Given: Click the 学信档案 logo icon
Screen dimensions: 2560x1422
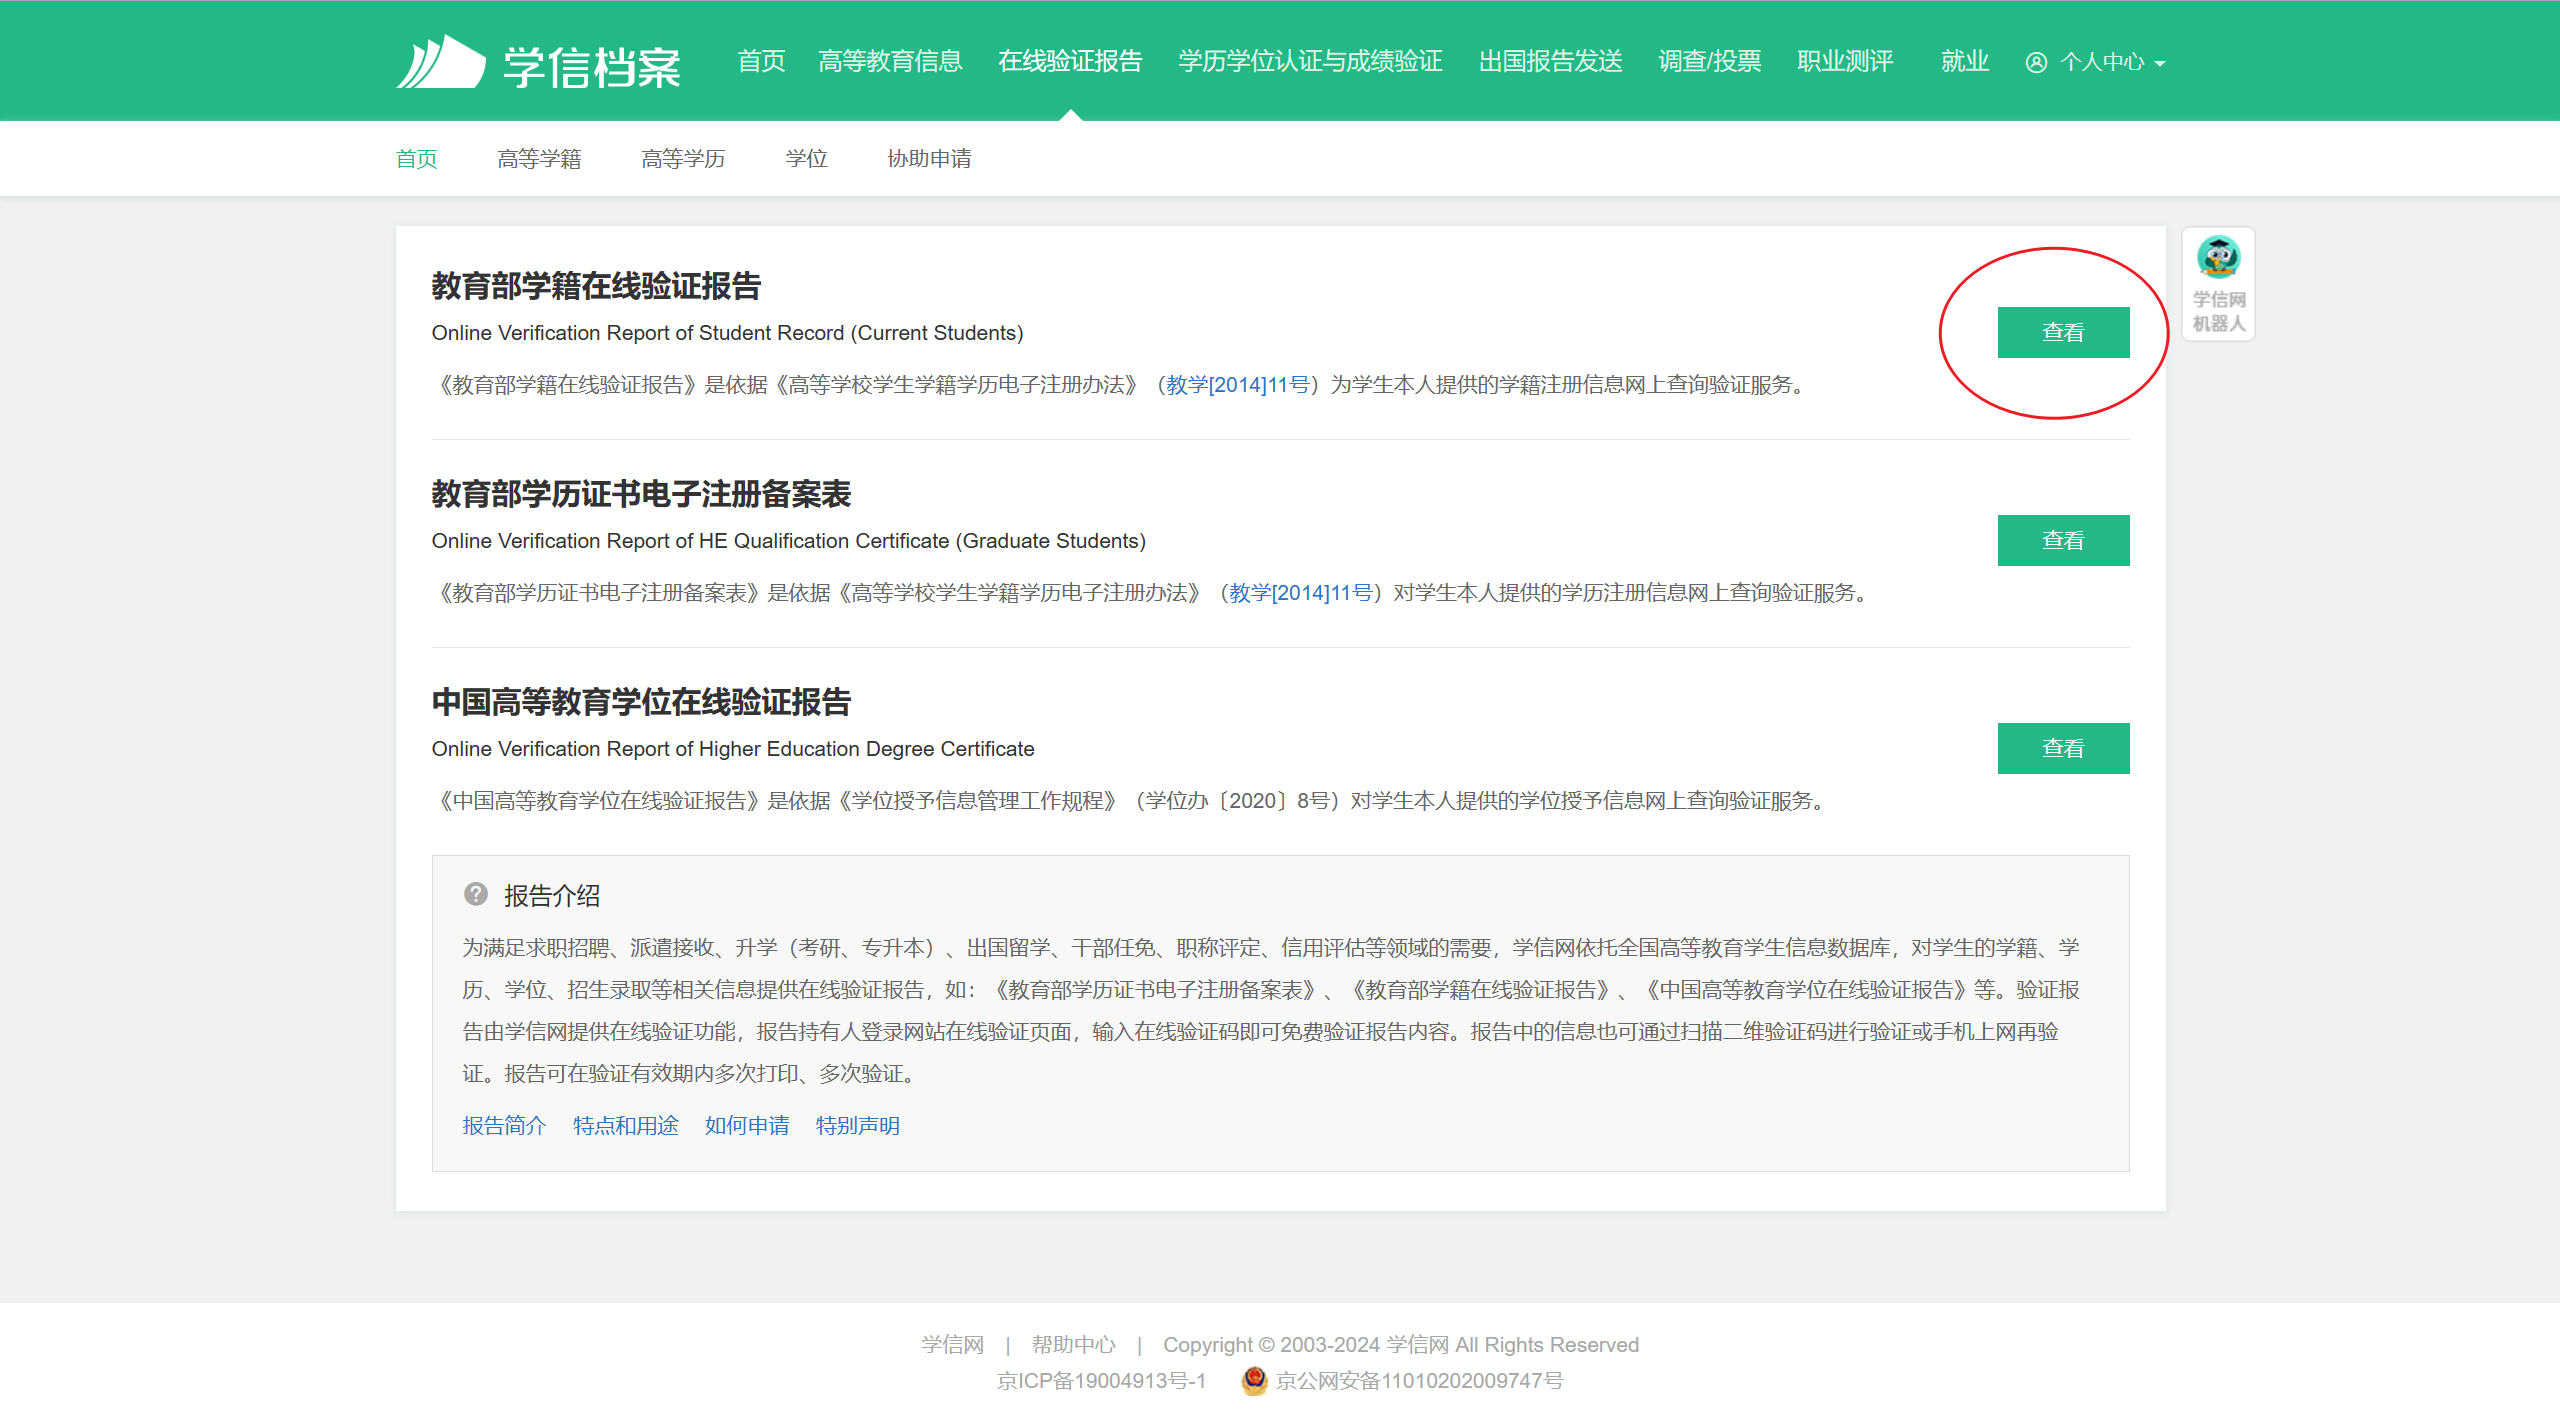Looking at the screenshot, I should [x=441, y=63].
